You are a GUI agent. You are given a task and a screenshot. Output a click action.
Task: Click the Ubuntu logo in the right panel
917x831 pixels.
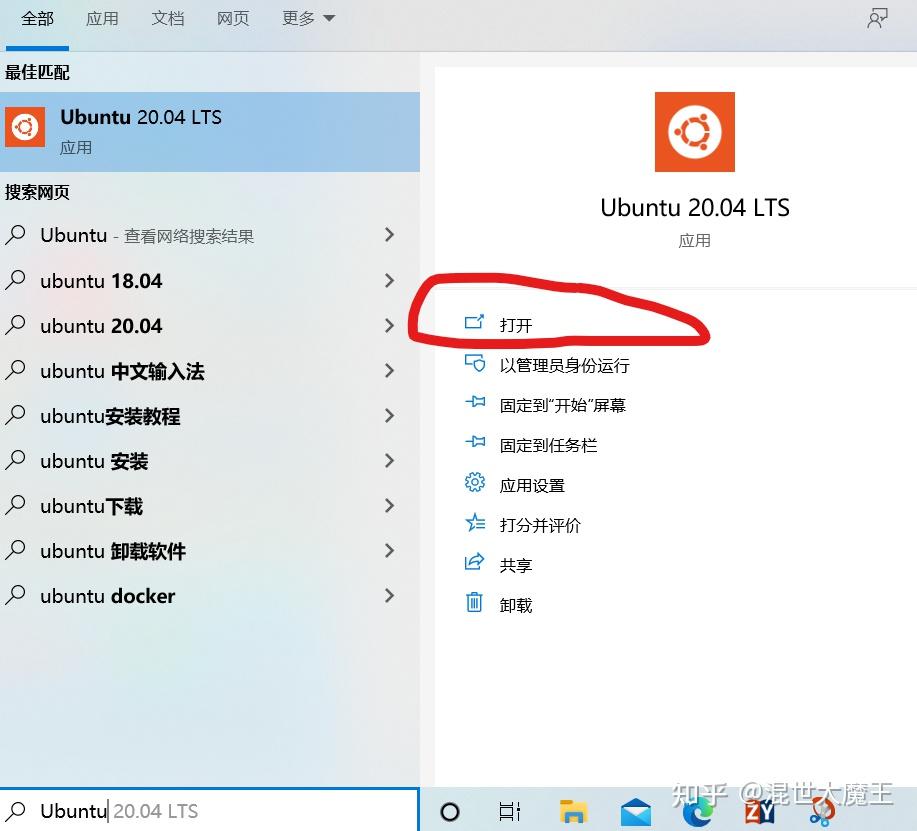(694, 131)
